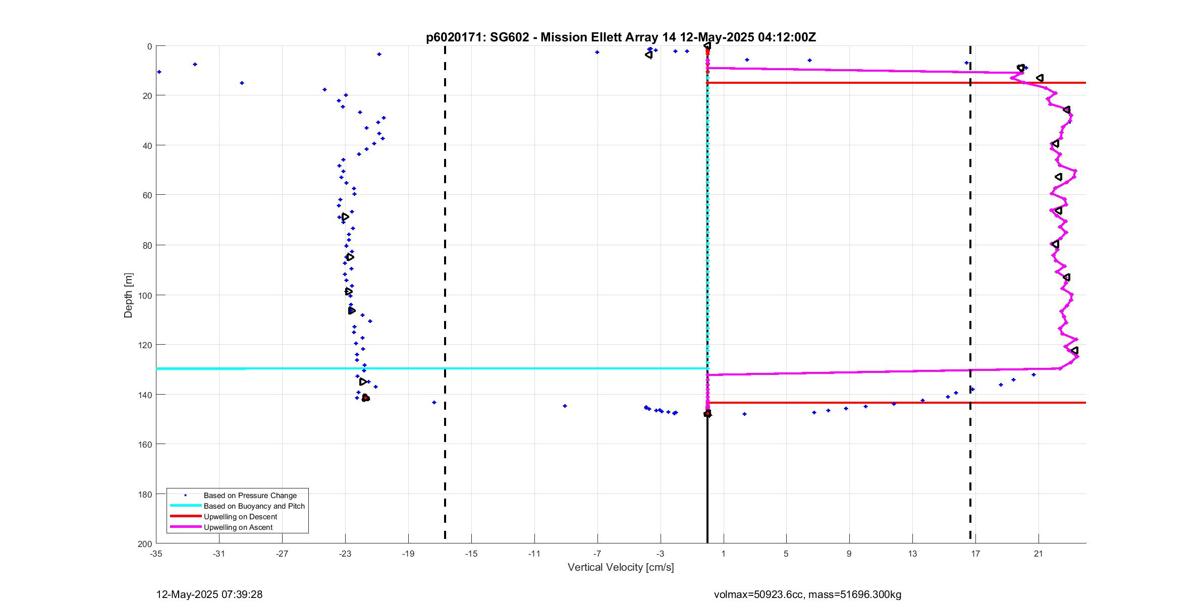1200x611 pixels.
Task: Click the red horizontal line near 143 m depth
Action: 897,403
